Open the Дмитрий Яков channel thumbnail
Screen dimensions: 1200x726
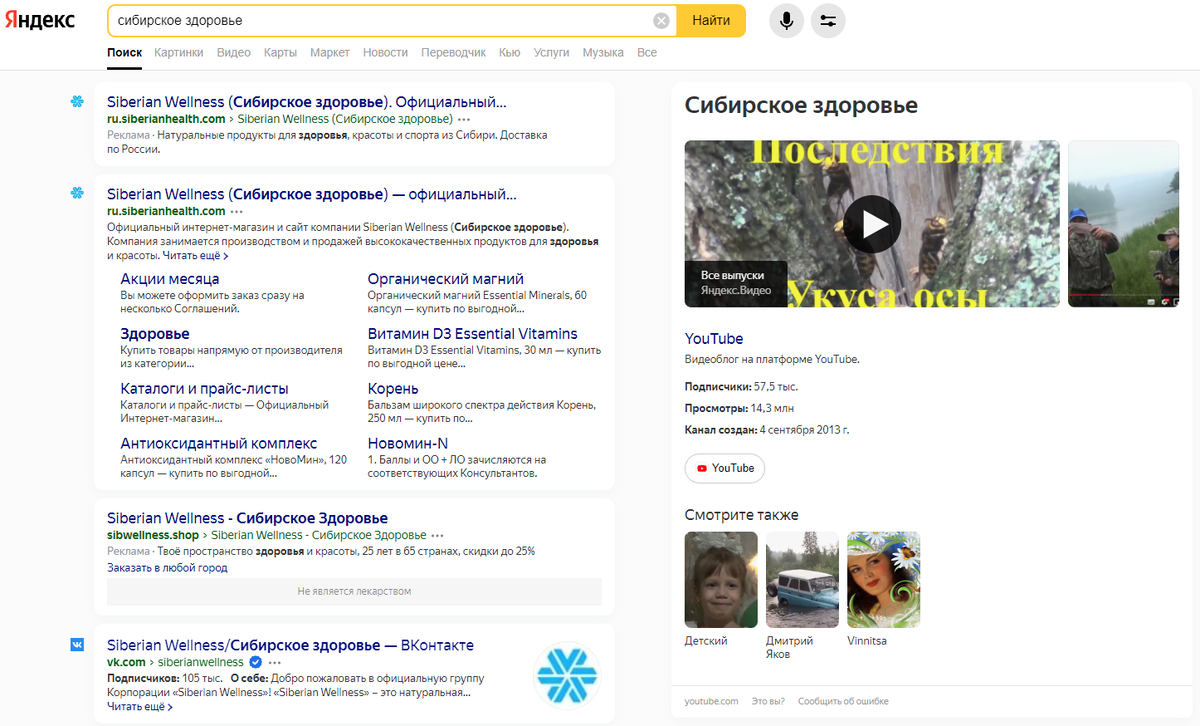coord(802,580)
